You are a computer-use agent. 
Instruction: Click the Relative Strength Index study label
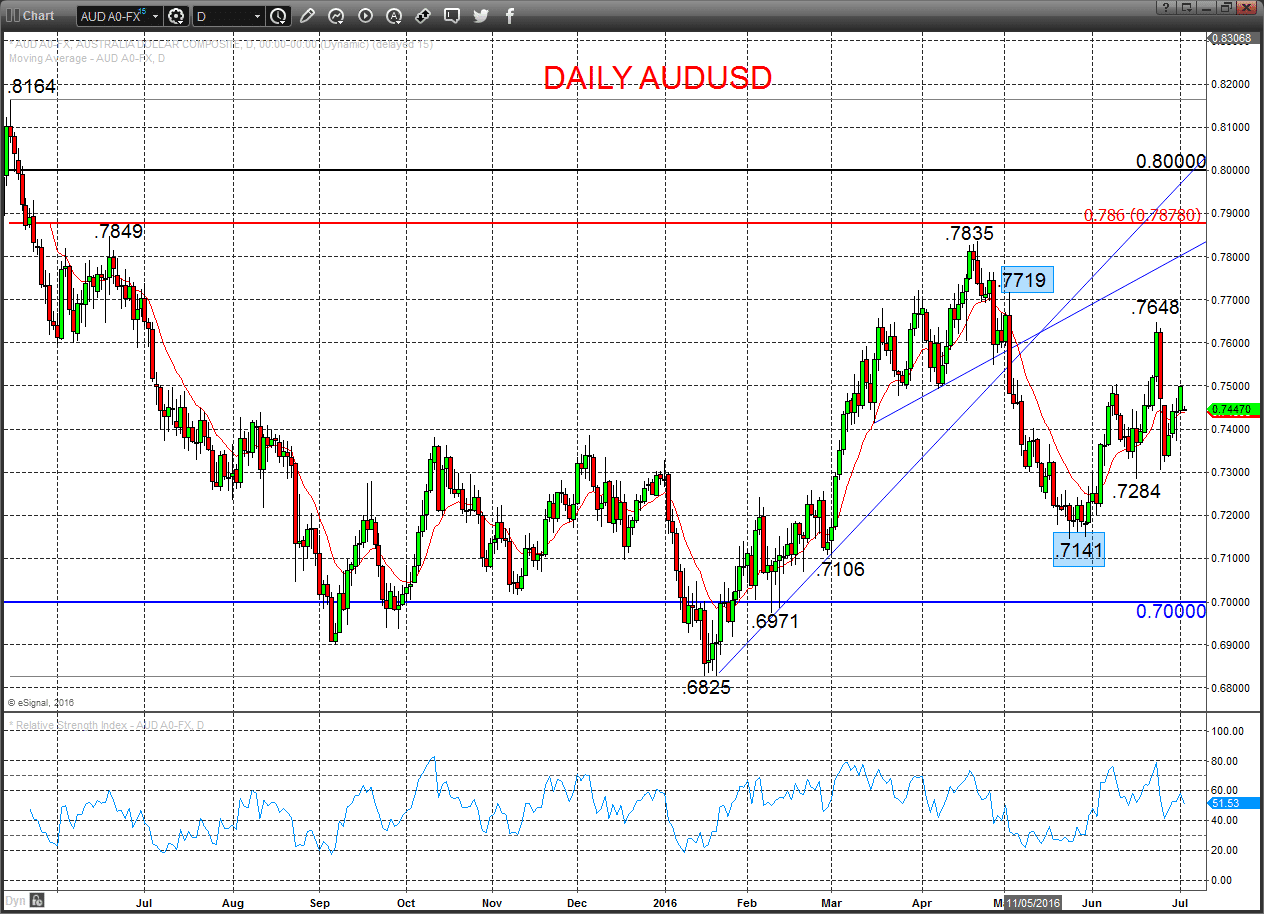click(x=106, y=724)
